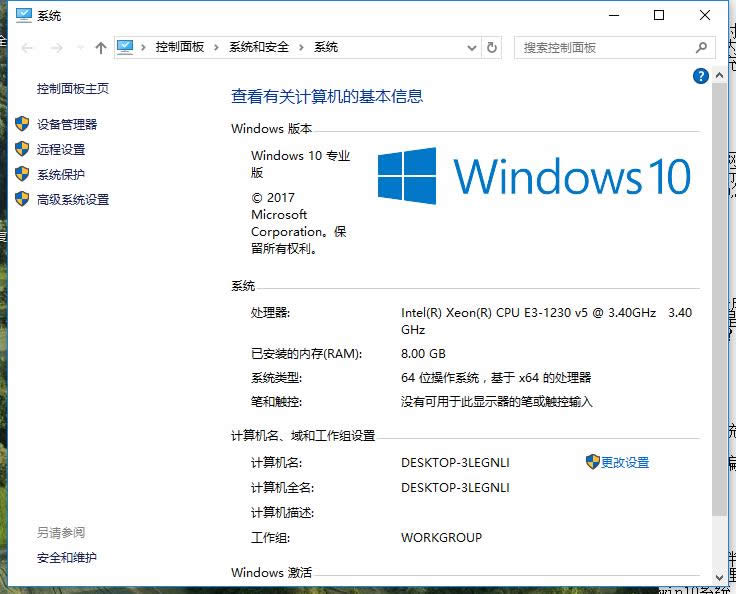Expand the chevron after 控制面板
The width and height of the screenshot is (736, 594).
click(216, 47)
